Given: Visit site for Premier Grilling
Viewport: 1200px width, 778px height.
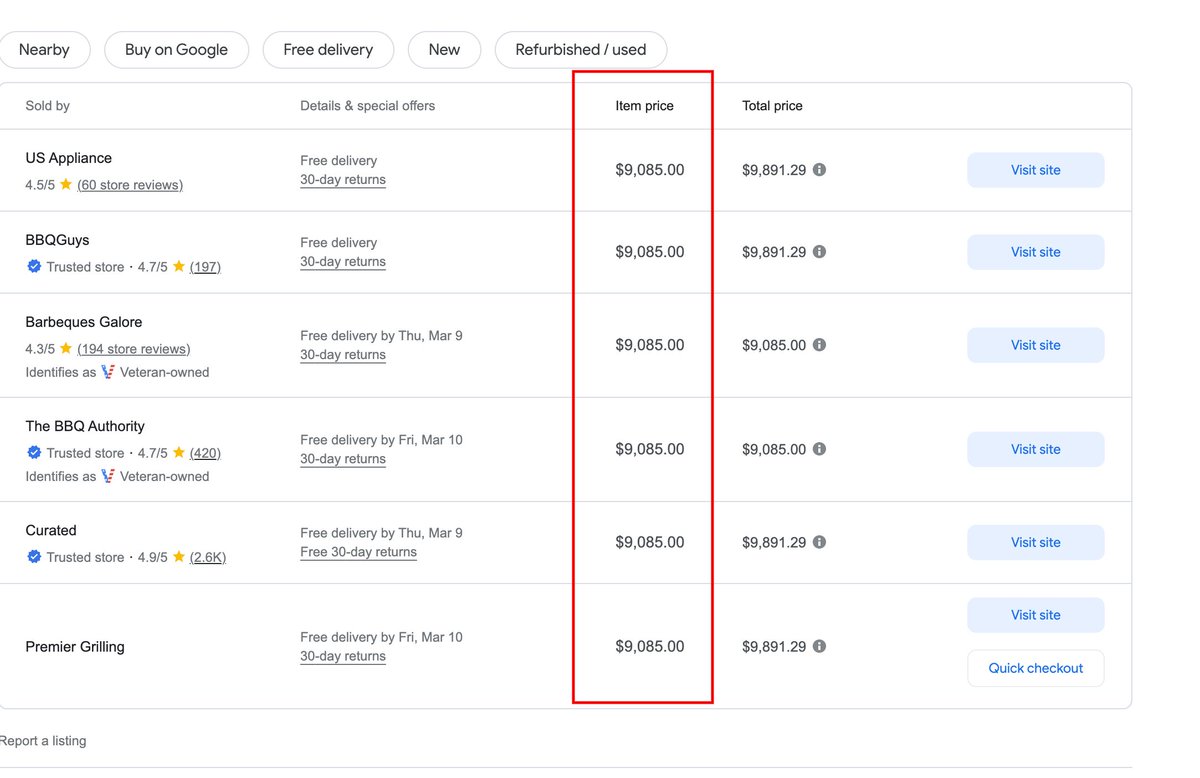Looking at the screenshot, I should coord(1035,615).
